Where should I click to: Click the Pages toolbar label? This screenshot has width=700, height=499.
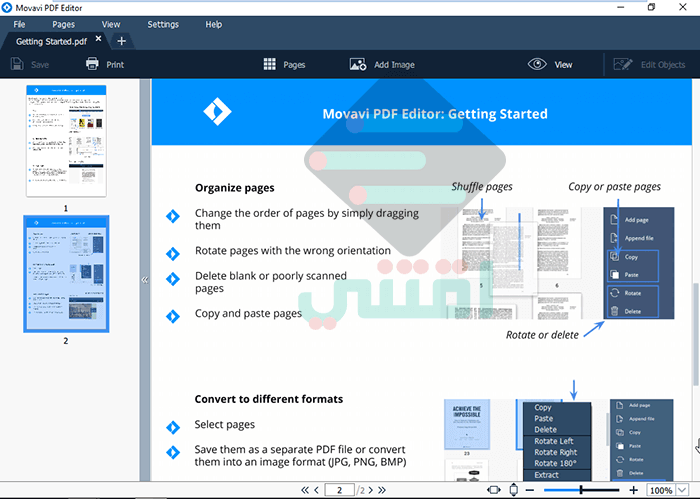pos(294,65)
